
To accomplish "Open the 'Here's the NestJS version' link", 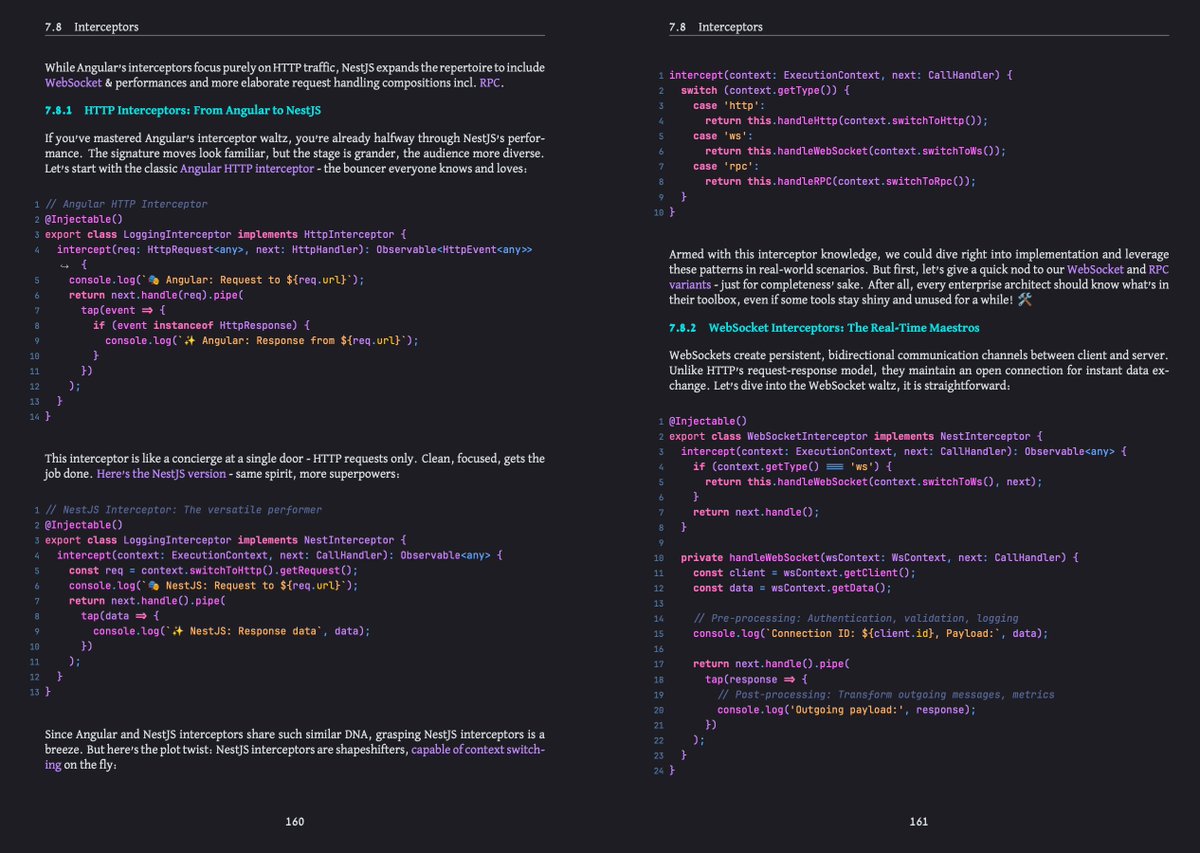I will (x=162, y=473).
